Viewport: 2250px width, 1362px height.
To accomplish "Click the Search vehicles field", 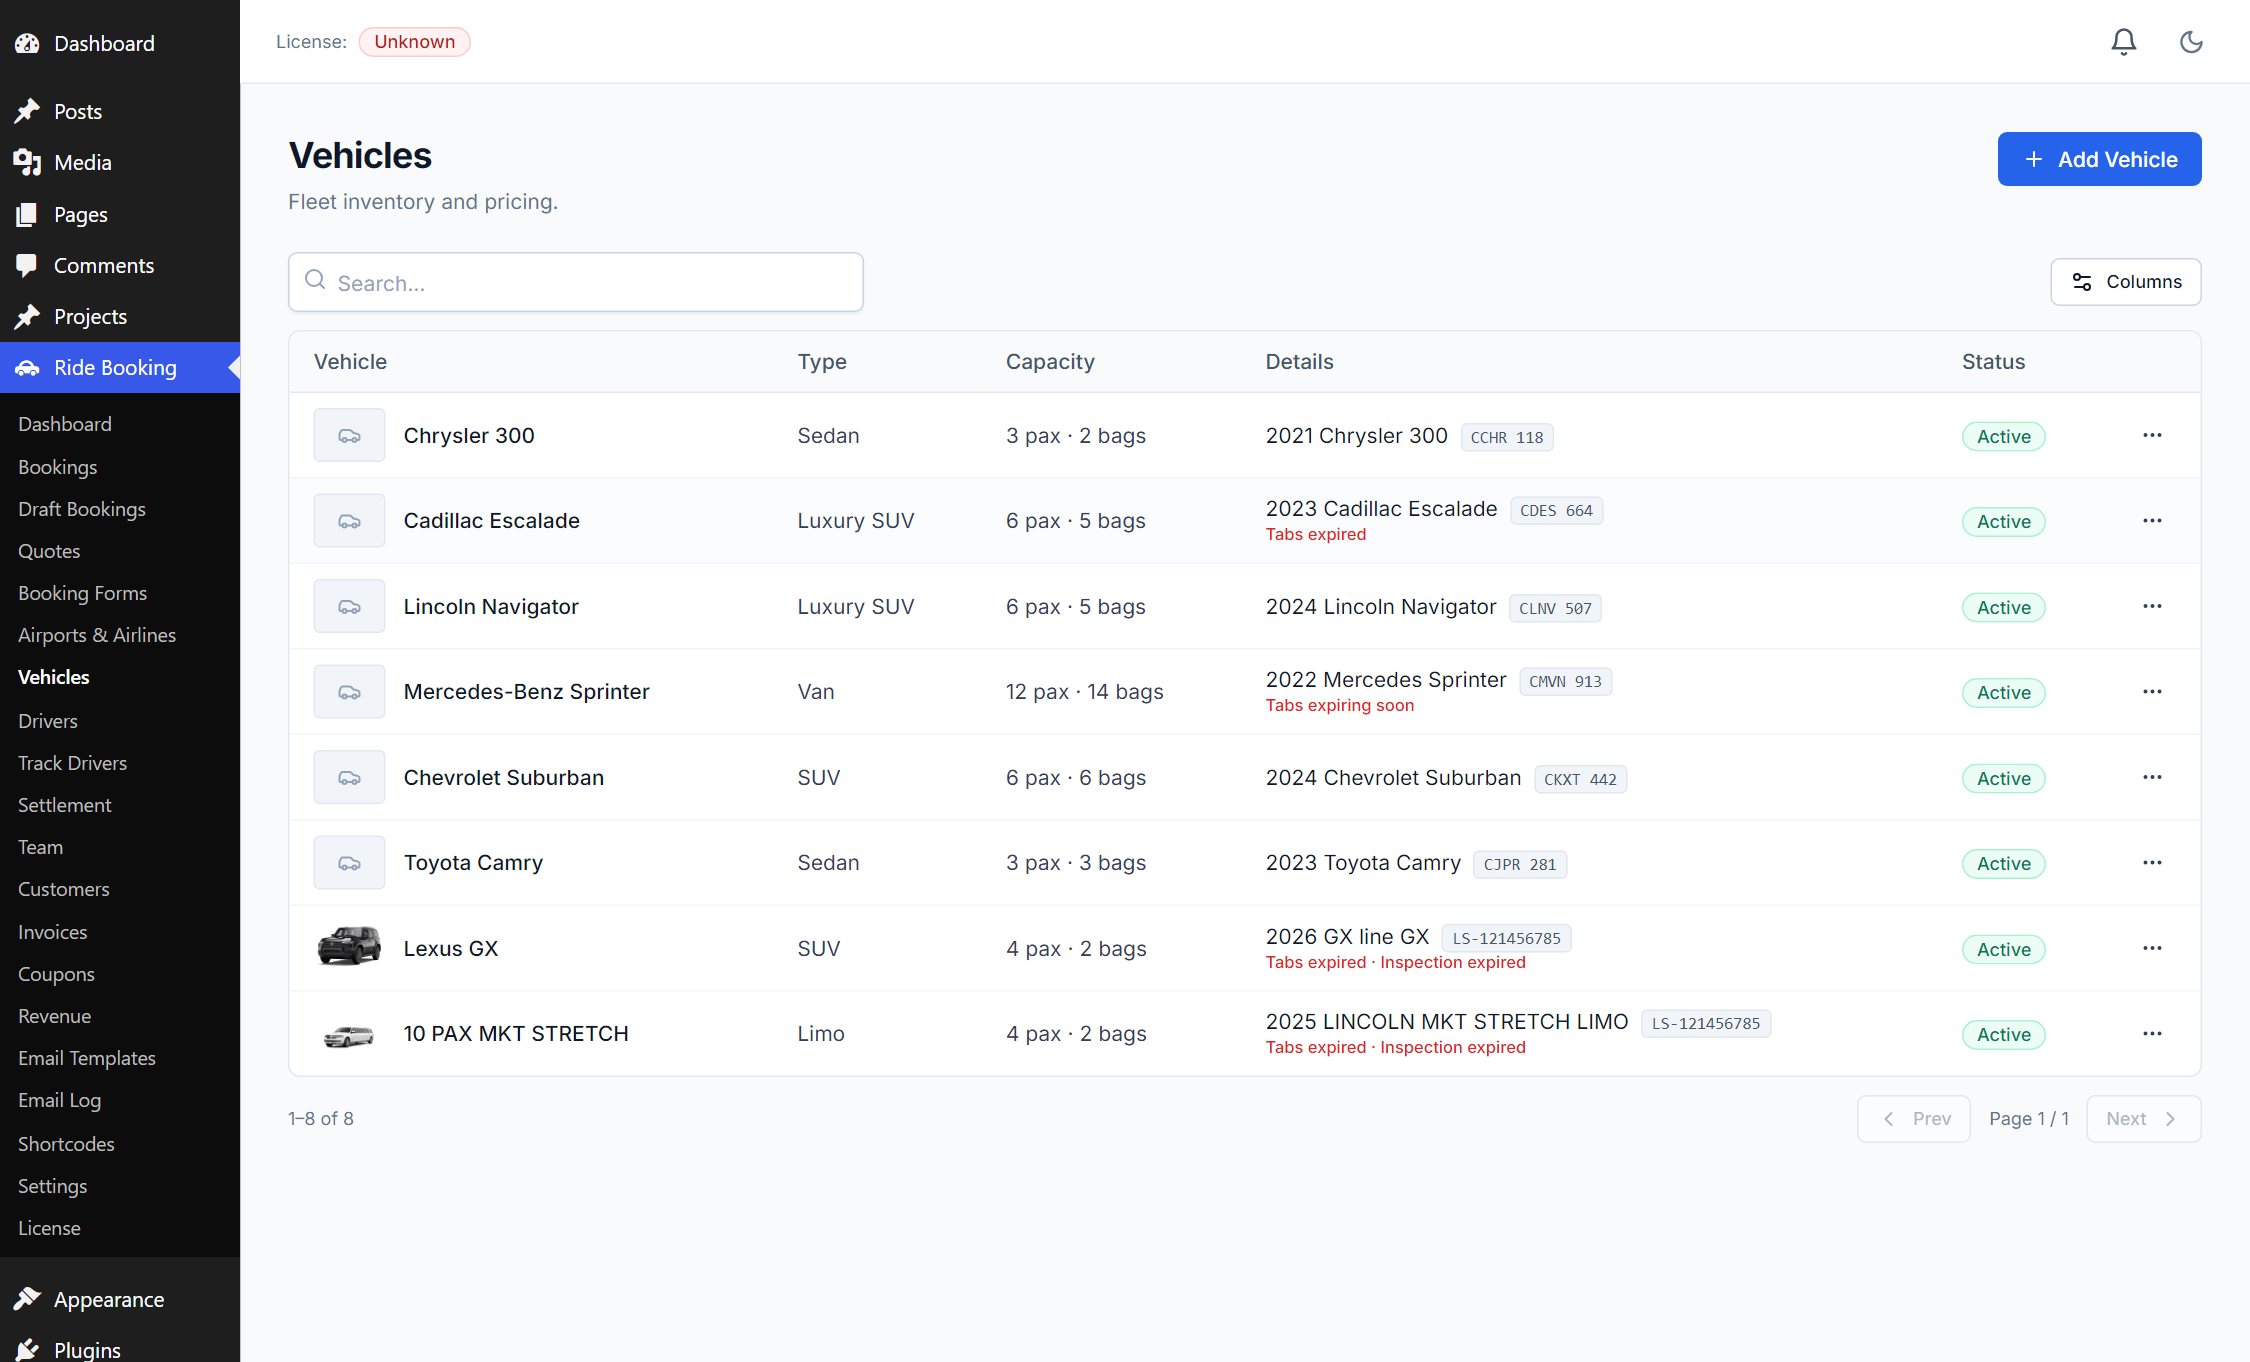I will 576,282.
